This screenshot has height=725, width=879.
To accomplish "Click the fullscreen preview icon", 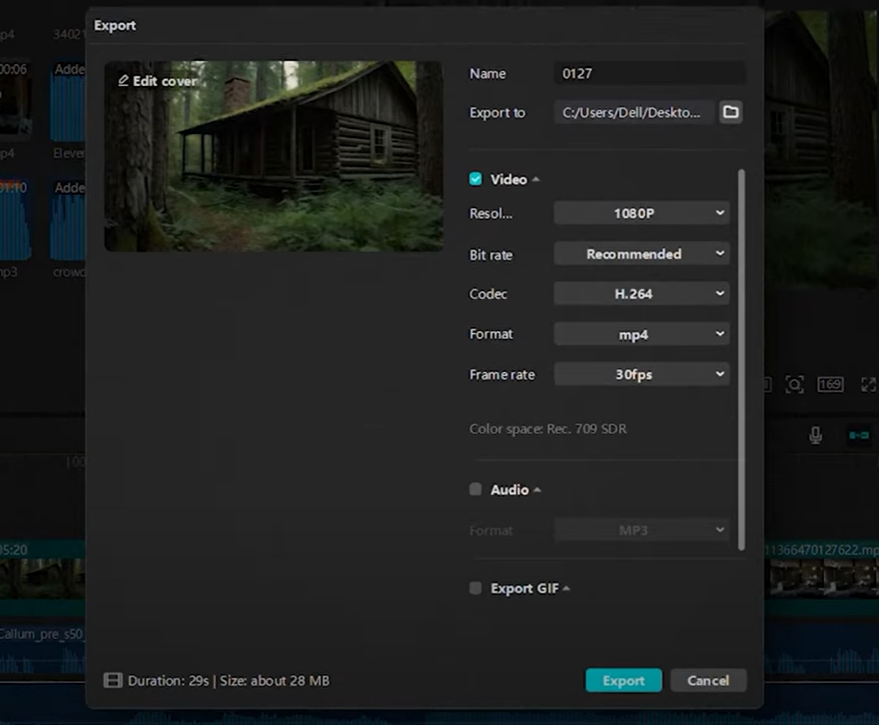I will point(868,384).
